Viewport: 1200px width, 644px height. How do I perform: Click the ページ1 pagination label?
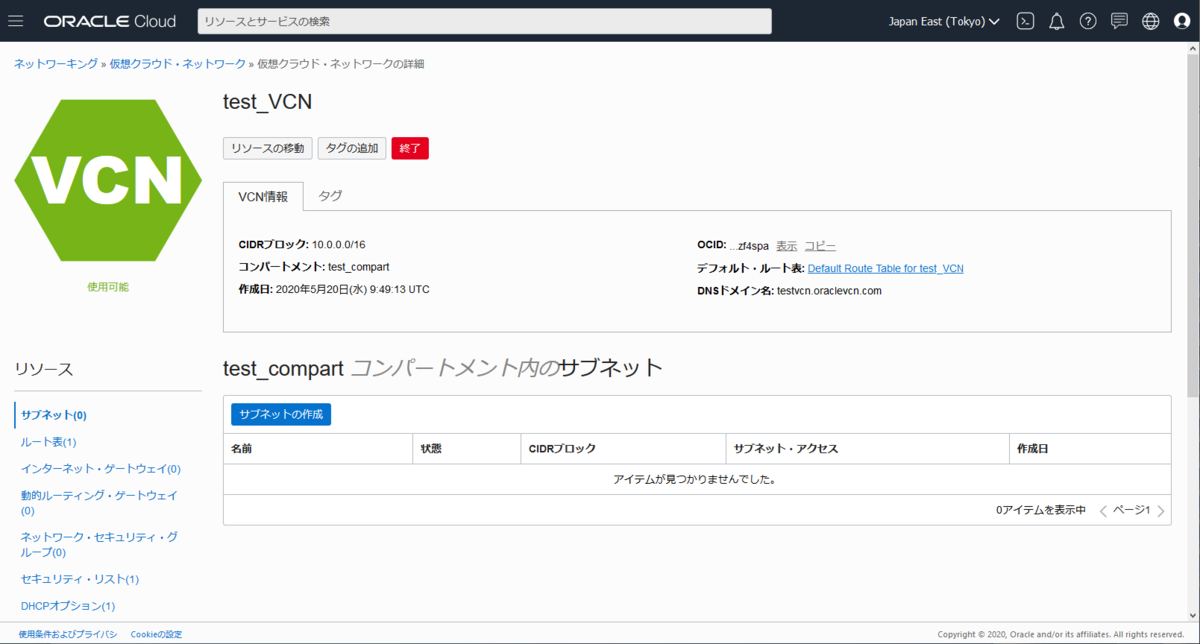(1132, 510)
